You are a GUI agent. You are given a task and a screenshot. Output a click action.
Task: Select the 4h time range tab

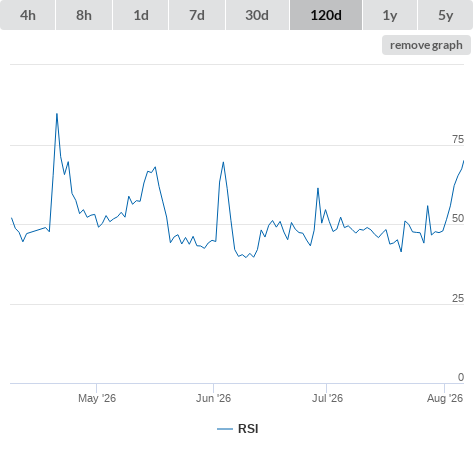coord(28,15)
